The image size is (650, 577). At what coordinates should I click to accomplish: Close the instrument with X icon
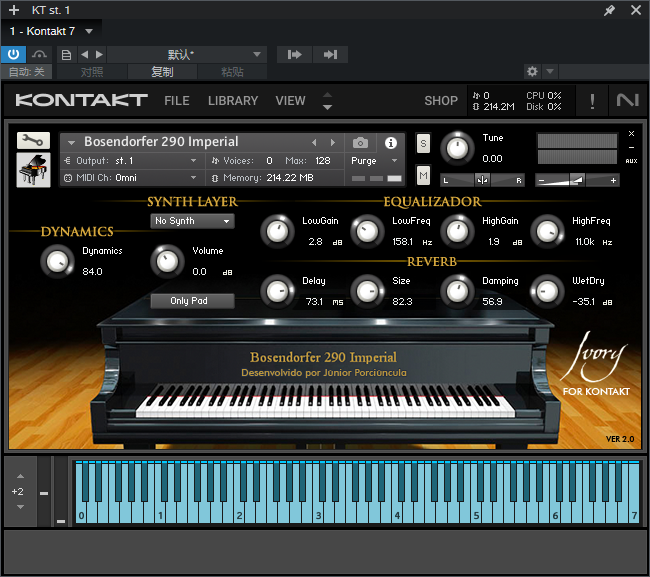(x=631, y=133)
